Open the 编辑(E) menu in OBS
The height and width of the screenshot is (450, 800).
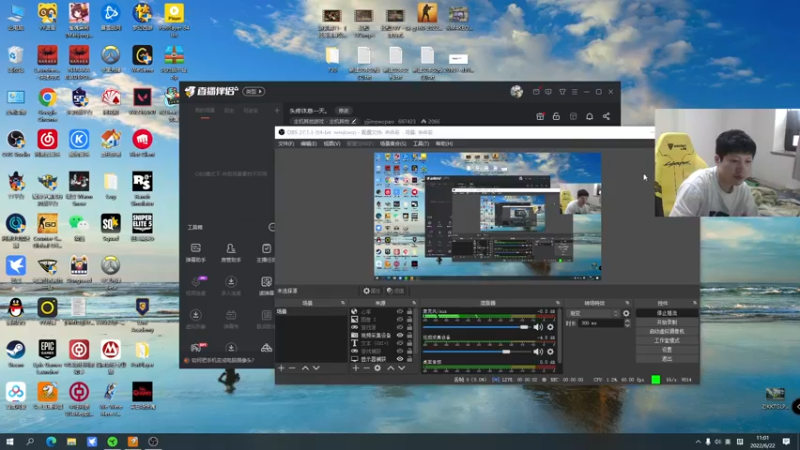click(309, 144)
